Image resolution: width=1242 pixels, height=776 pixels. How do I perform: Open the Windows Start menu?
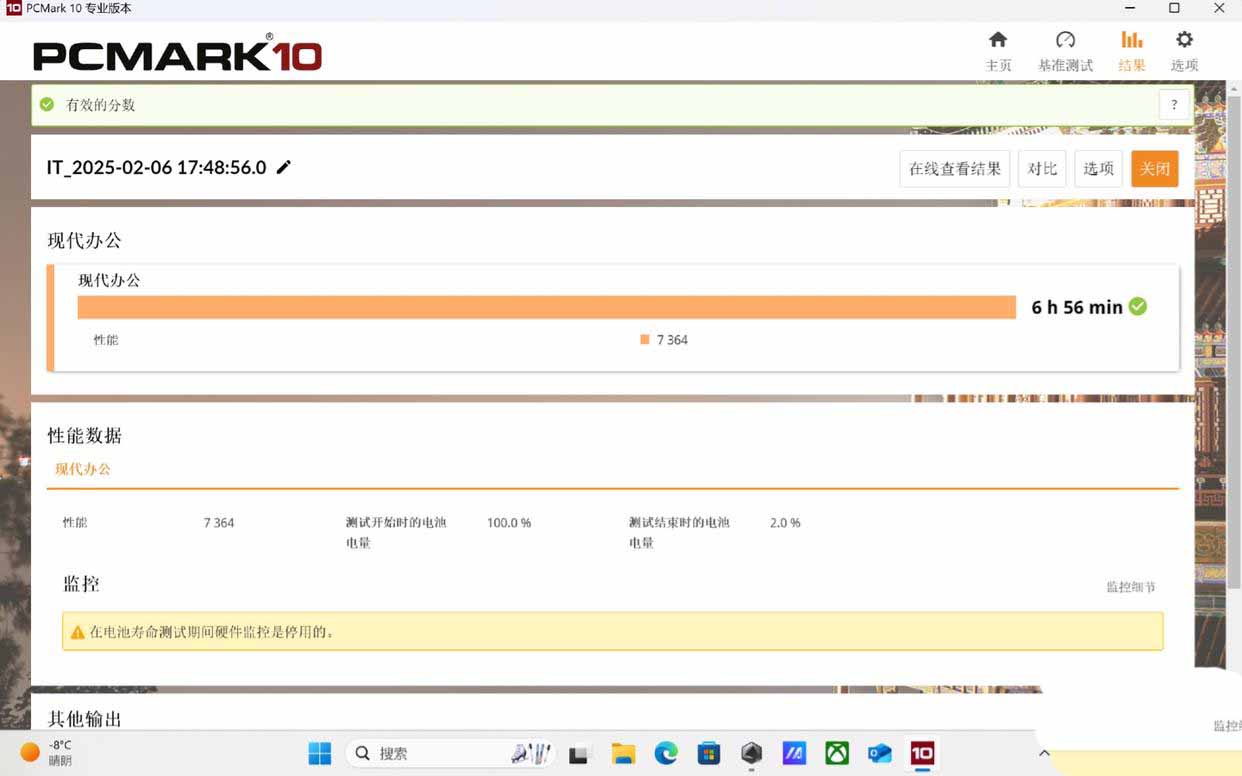point(319,753)
